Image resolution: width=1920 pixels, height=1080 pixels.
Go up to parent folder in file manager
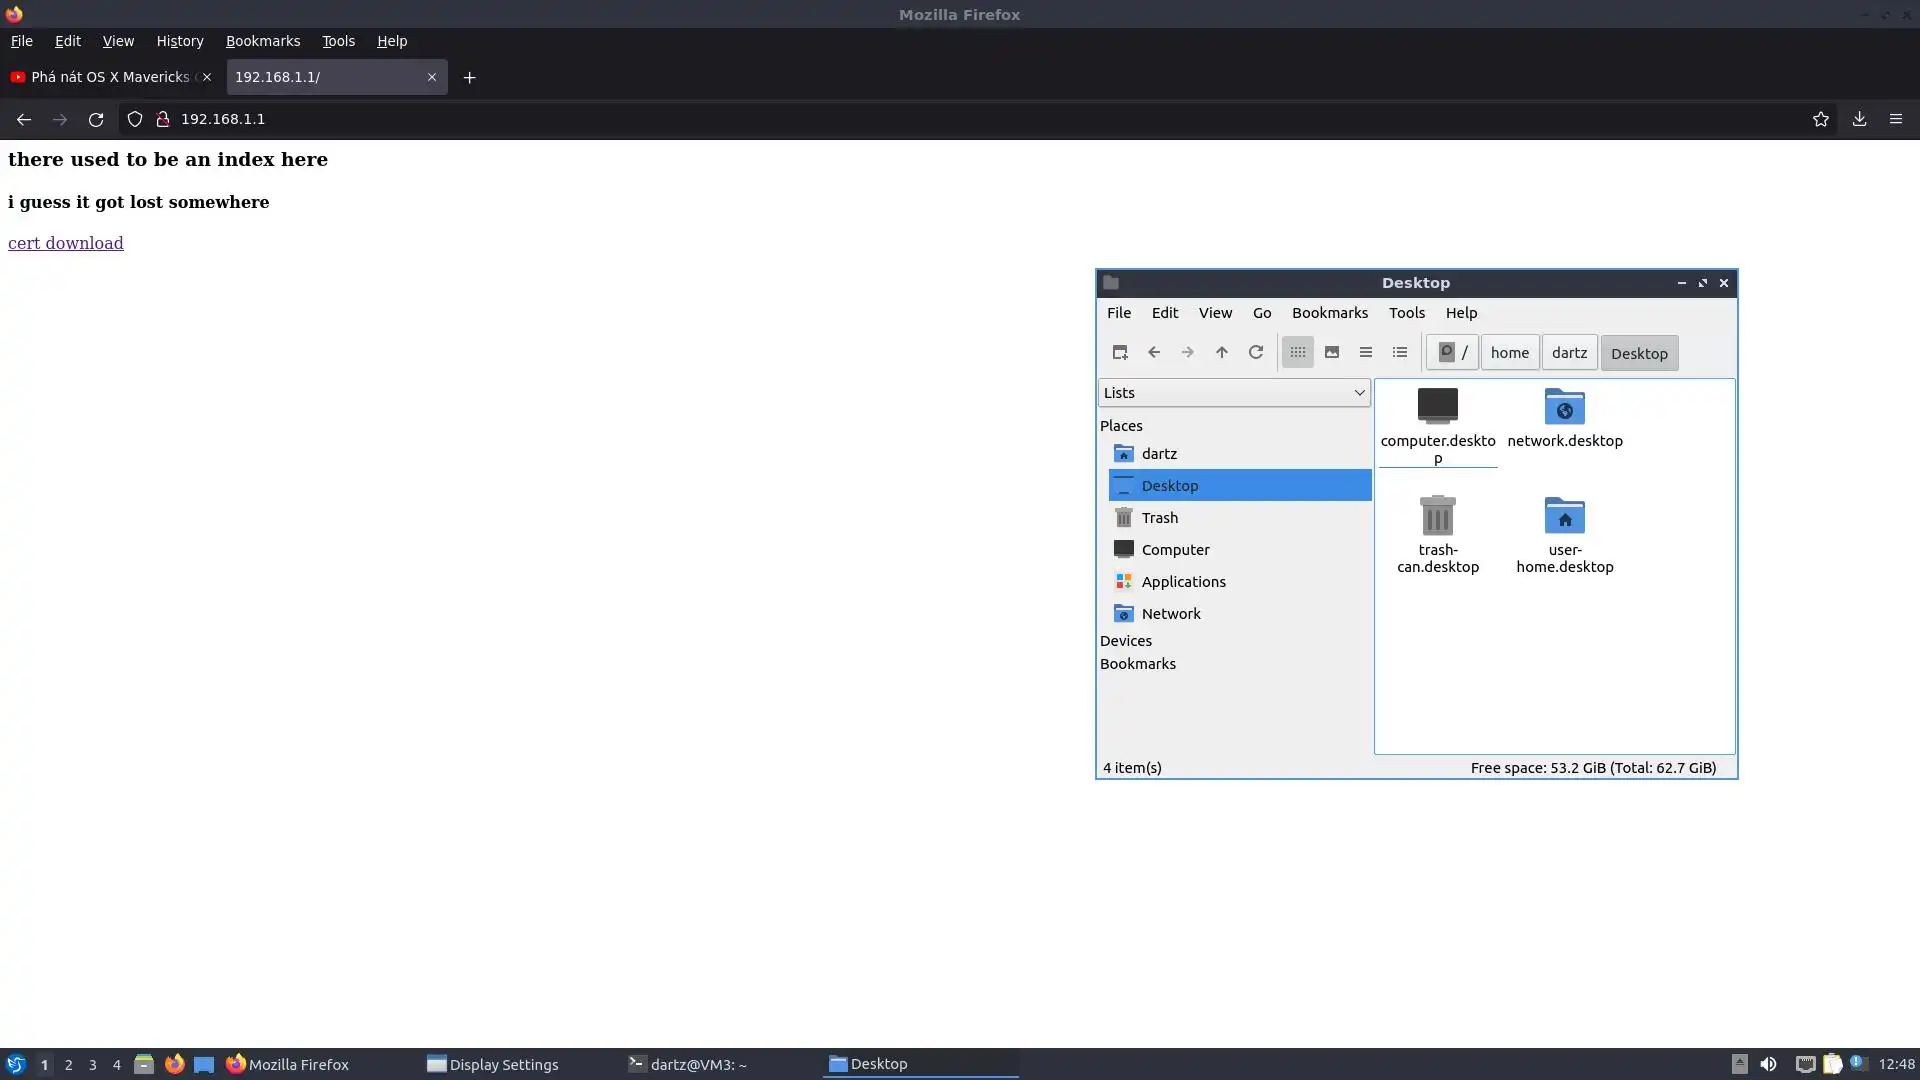1221,352
